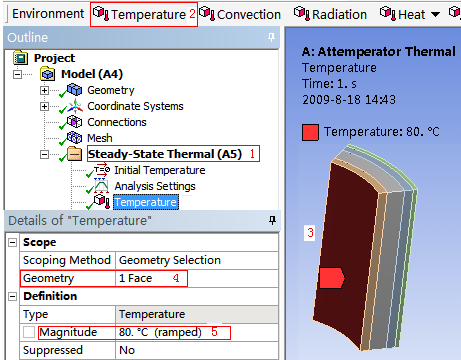This screenshot has height=360, width=461.
Task: Click the Connections tree icon
Action: [x=74, y=122]
